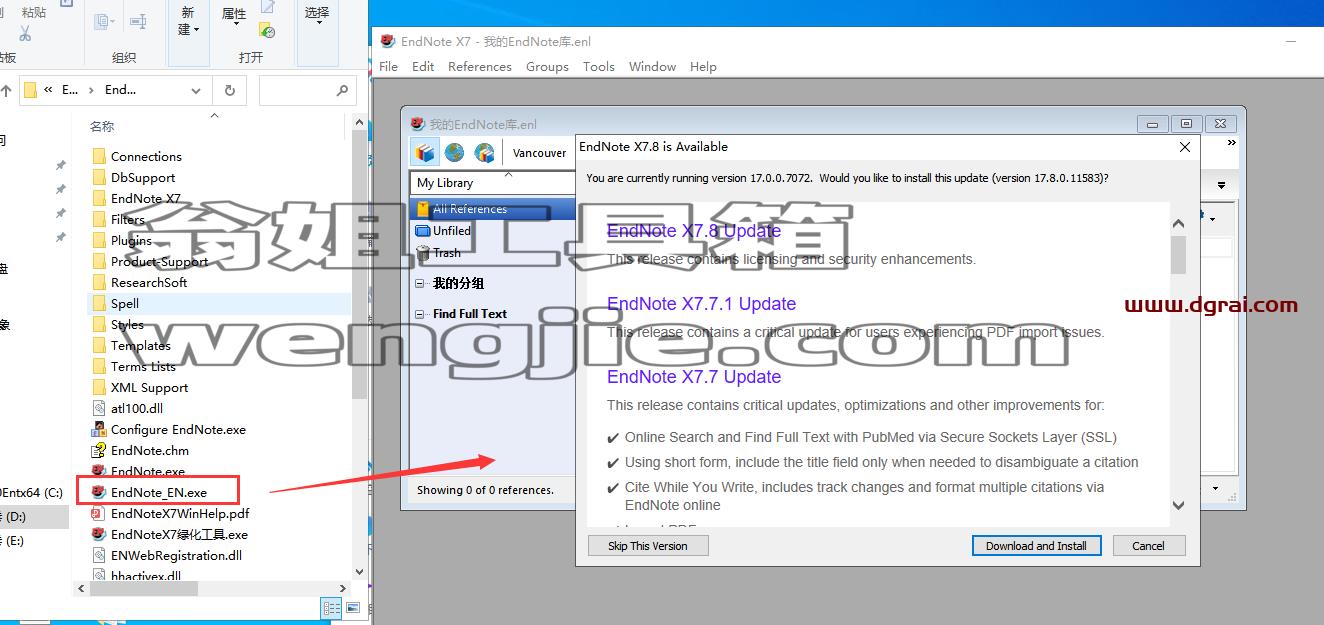Open the 新建 dropdown in Explorer ribbon
This screenshot has width=1324, height=625.
point(188,20)
